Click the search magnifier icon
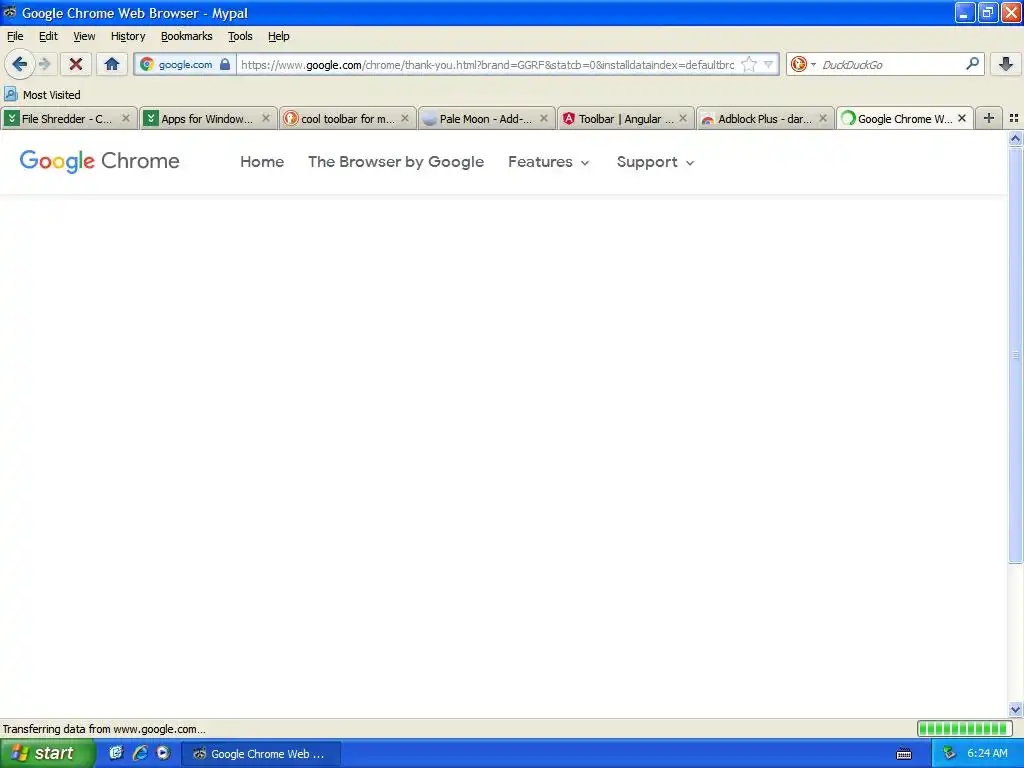The width and height of the screenshot is (1024, 768). (972, 64)
